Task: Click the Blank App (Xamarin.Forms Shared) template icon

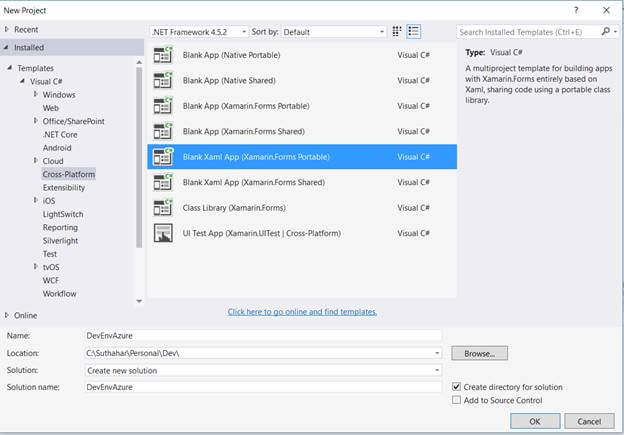Action: pos(163,131)
